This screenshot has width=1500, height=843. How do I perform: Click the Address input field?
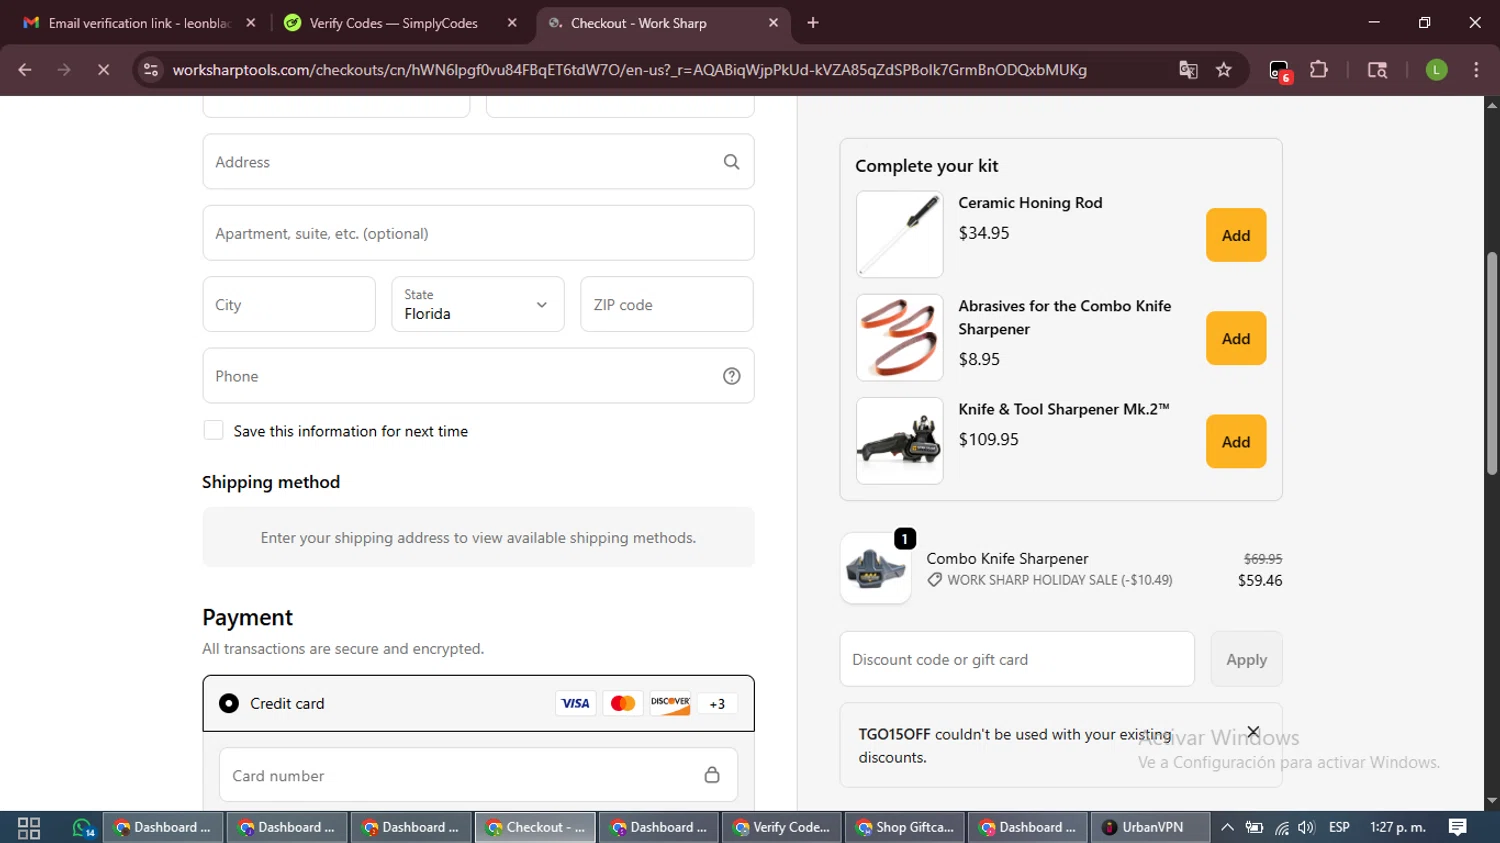(478, 162)
